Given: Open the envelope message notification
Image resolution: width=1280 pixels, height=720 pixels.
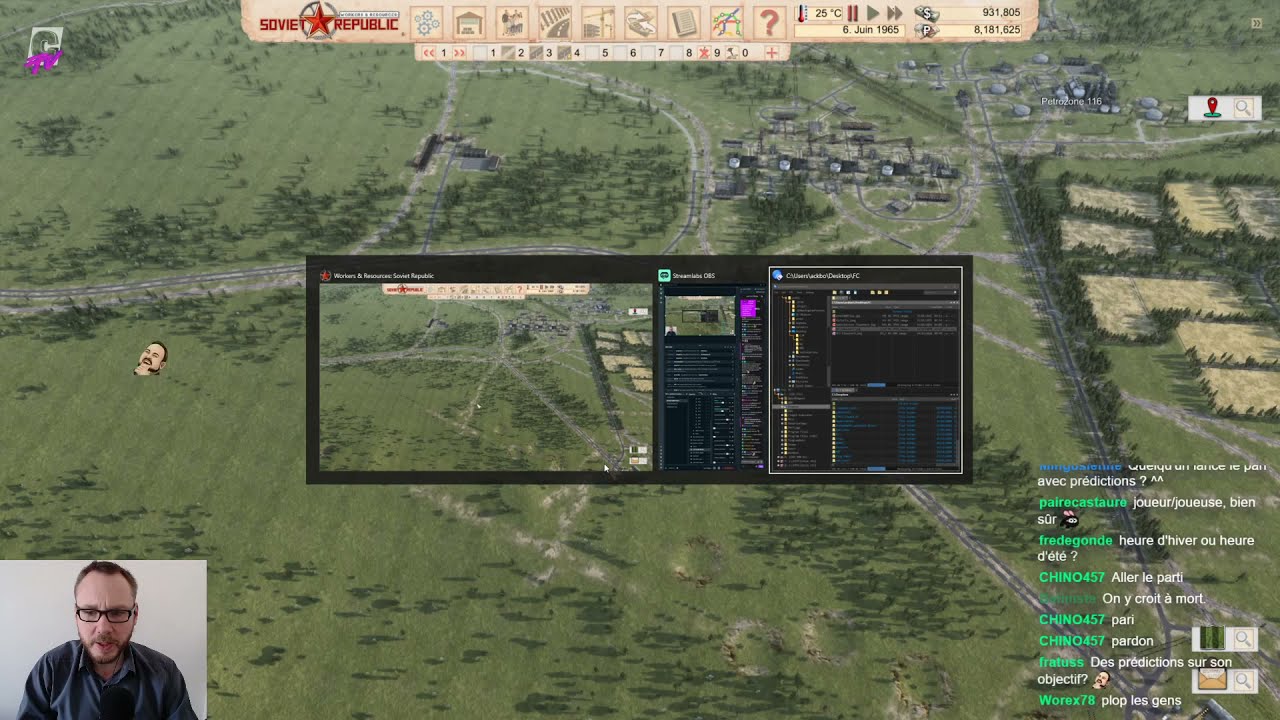Looking at the screenshot, I should 1211,680.
